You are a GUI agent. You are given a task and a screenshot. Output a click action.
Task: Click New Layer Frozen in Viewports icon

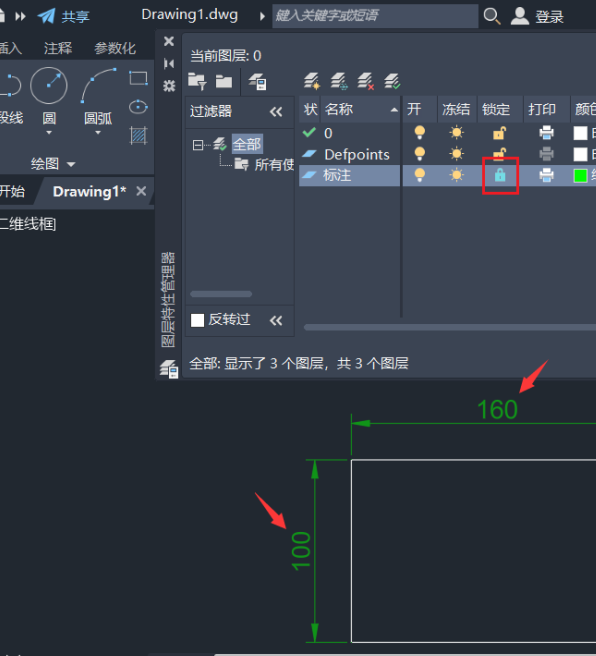(x=339, y=81)
